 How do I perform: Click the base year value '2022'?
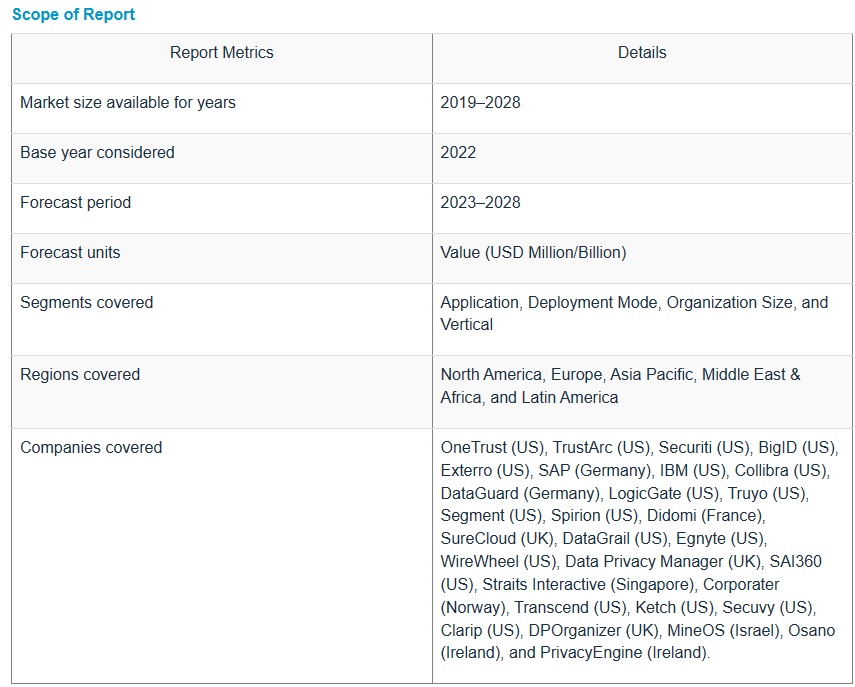[x=458, y=153]
